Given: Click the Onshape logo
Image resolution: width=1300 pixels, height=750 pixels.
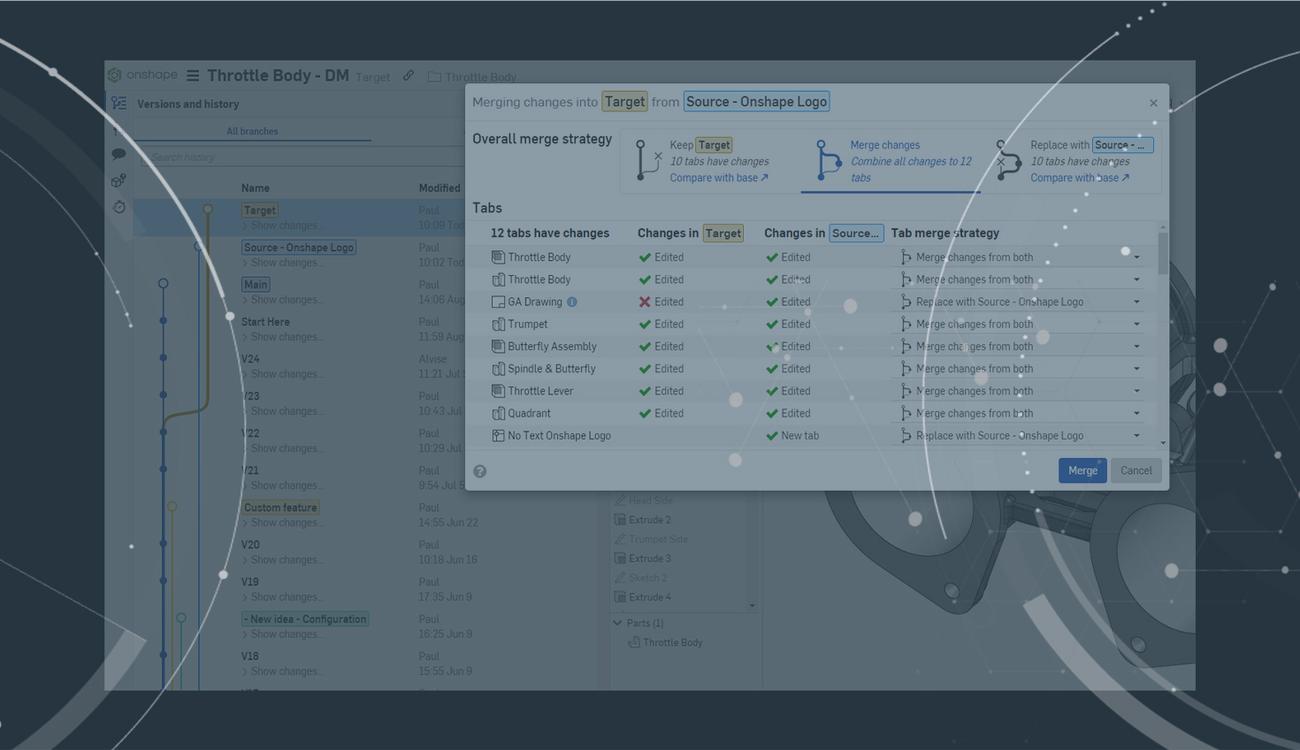Looking at the screenshot, I should (117, 74).
